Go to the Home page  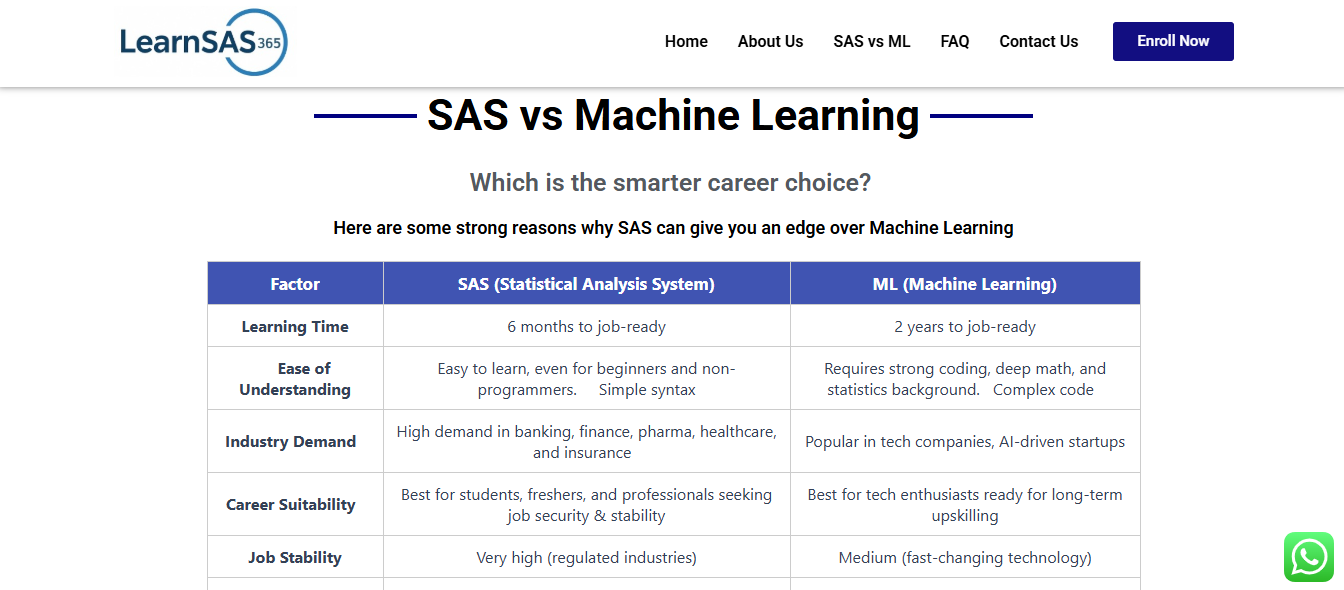coord(686,42)
